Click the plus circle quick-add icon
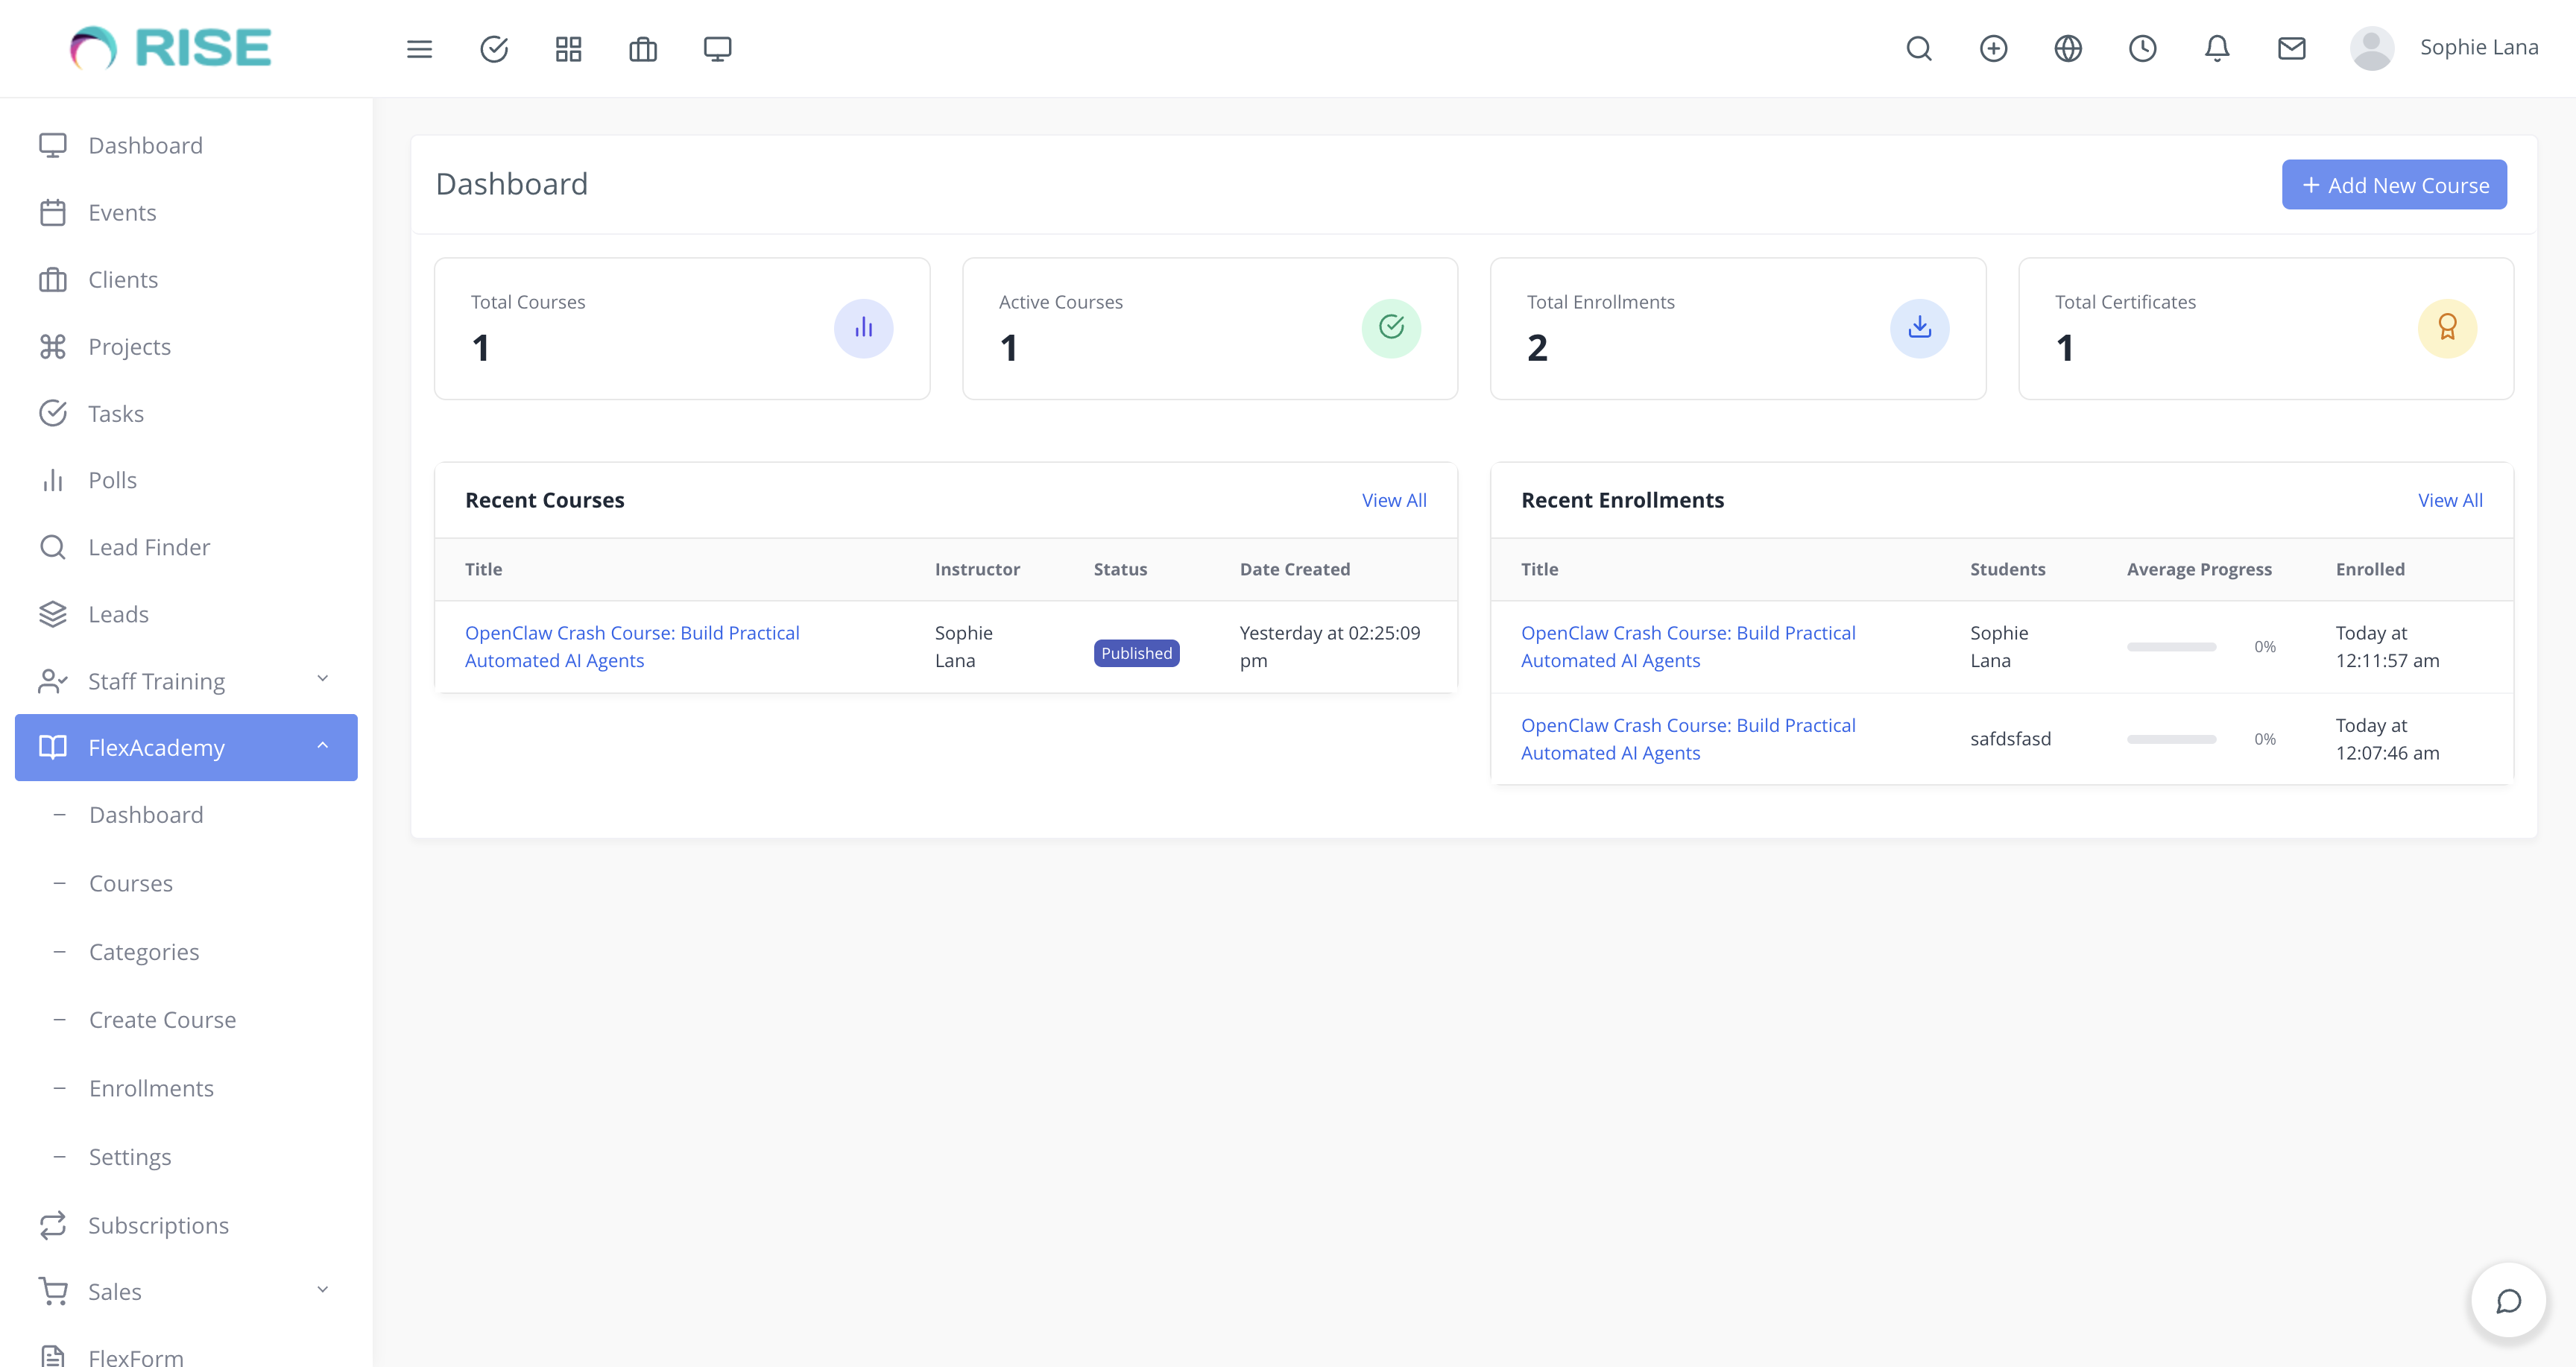 coord(1993,48)
